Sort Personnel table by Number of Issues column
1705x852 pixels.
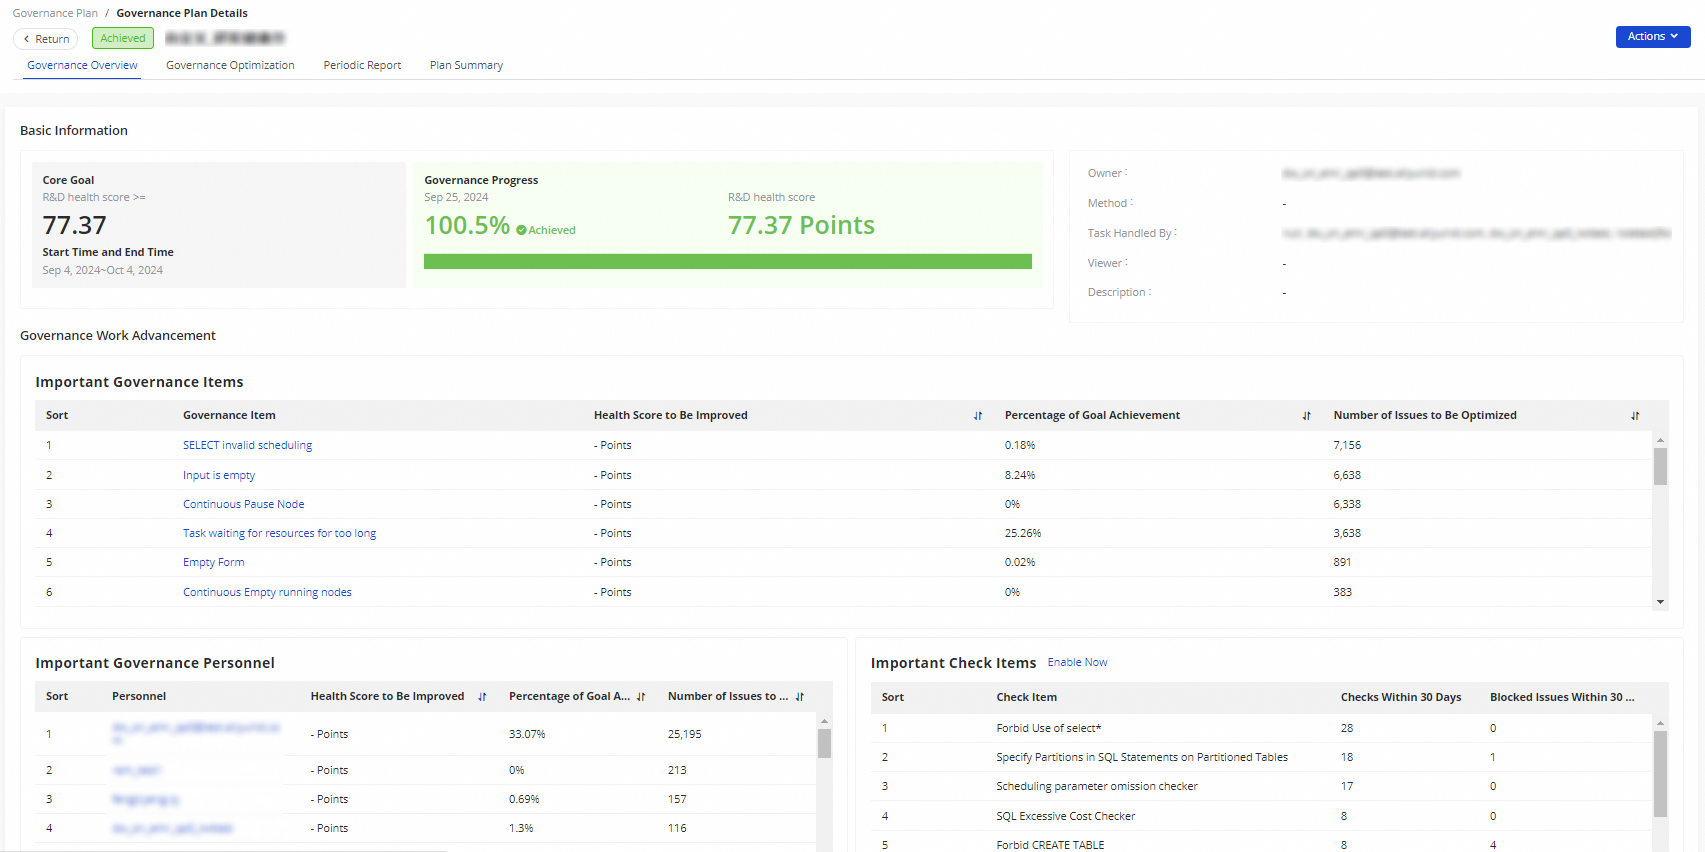pyautogui.click(x=800, y=697)
